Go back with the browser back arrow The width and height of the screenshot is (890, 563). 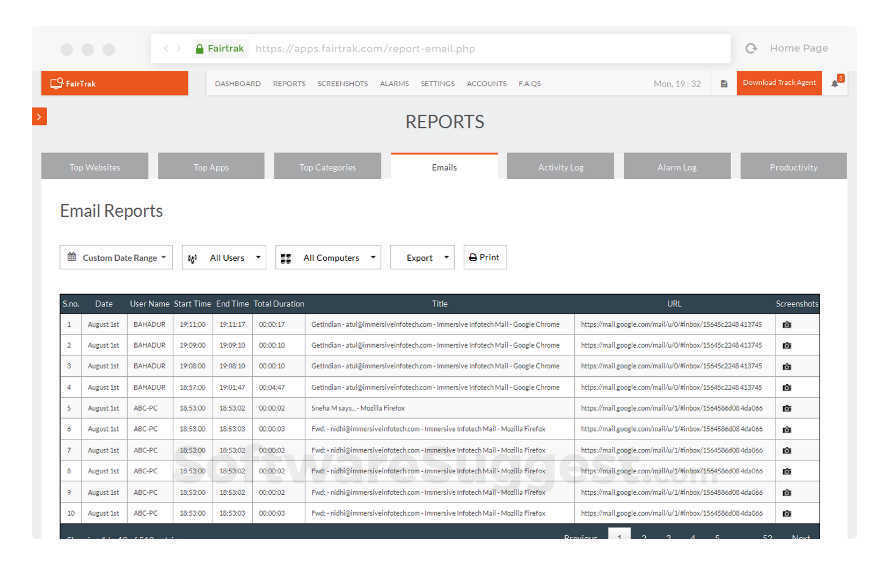(x=166, y=48)
